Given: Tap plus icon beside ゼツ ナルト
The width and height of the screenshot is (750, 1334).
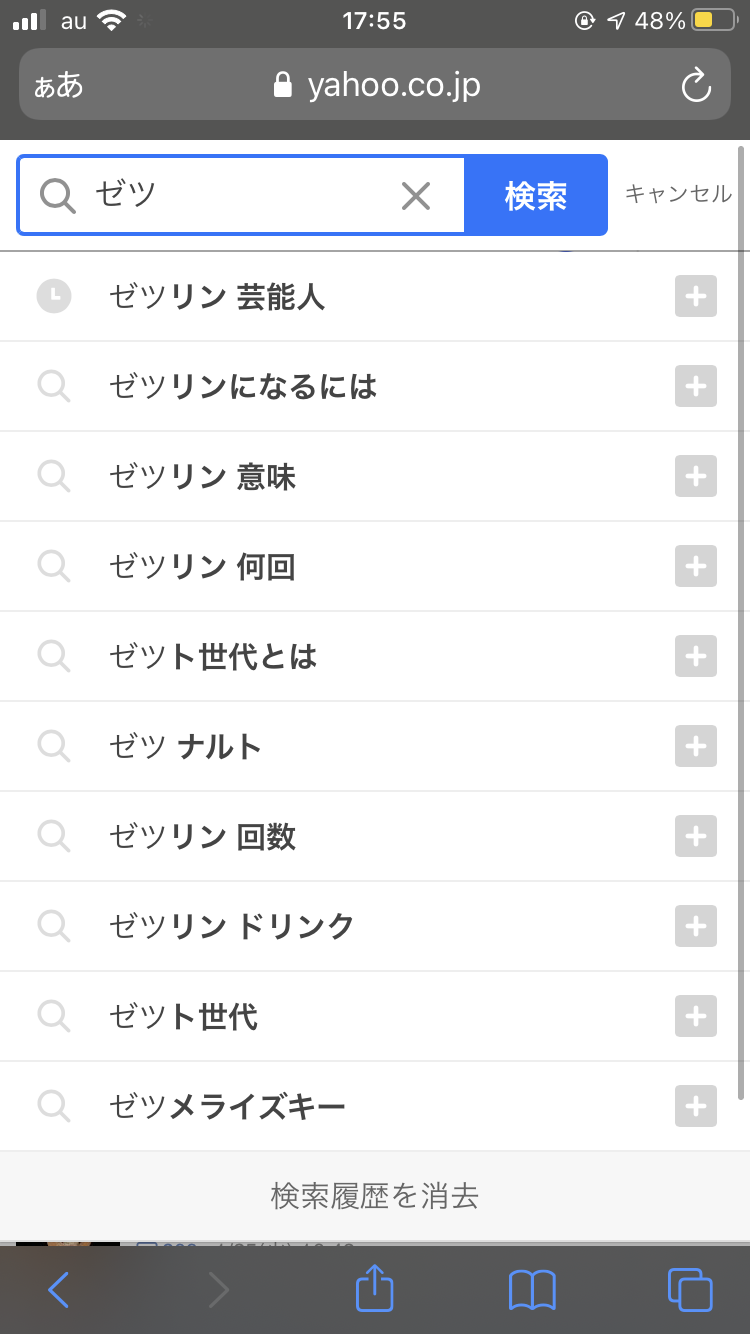Looking at the screenshot, I should [696, 746].
